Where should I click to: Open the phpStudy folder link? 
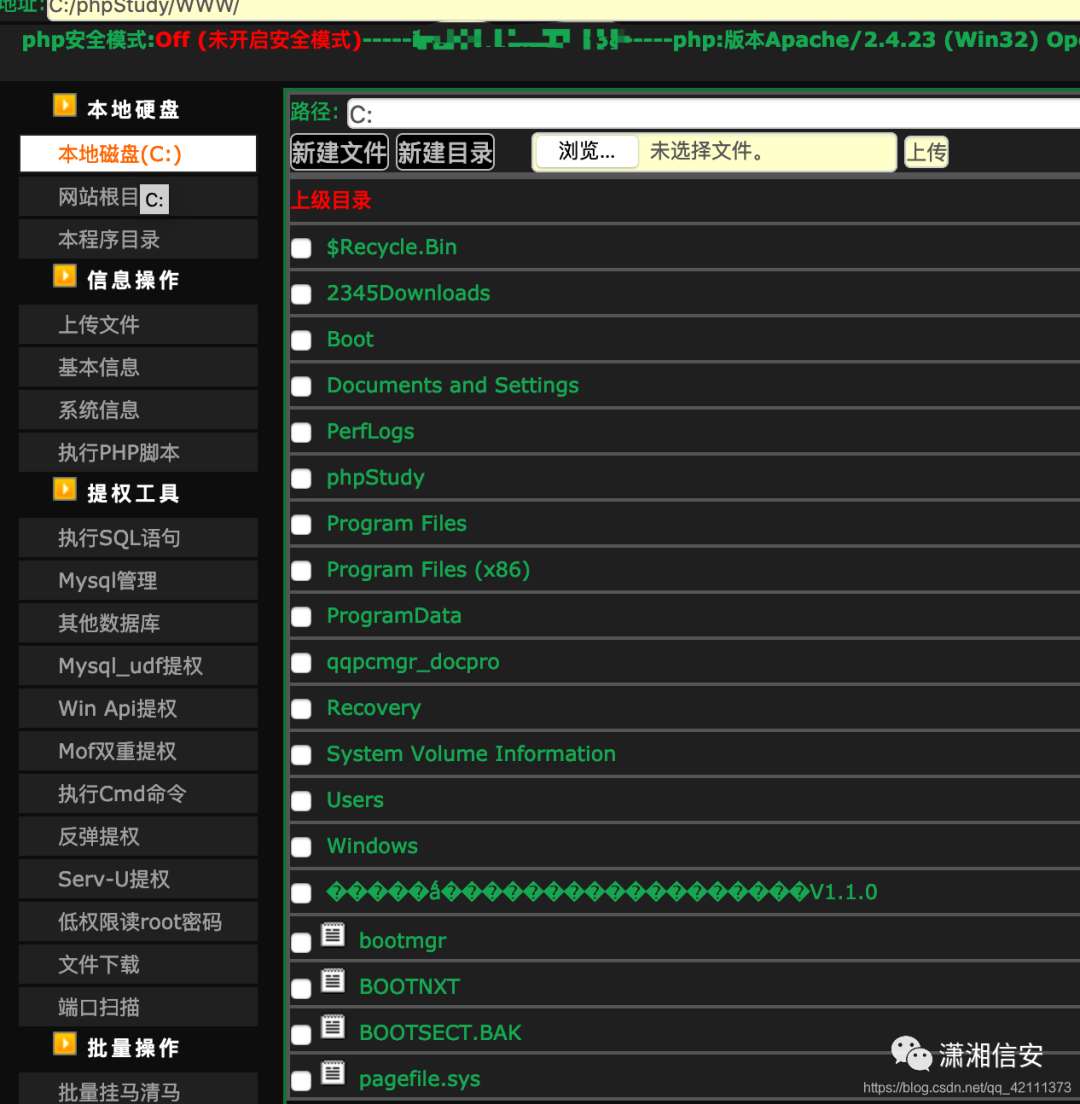pos(375,478)
